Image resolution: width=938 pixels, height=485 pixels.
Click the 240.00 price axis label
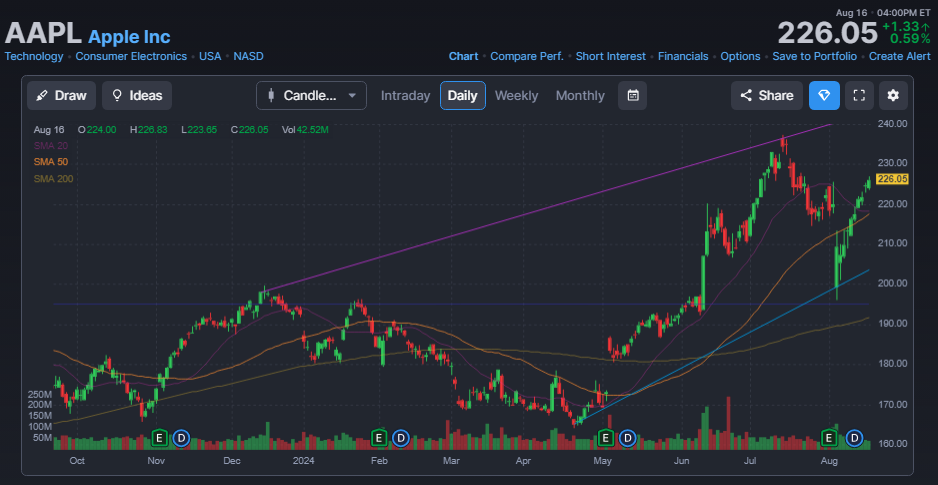(x=893, y=124)
